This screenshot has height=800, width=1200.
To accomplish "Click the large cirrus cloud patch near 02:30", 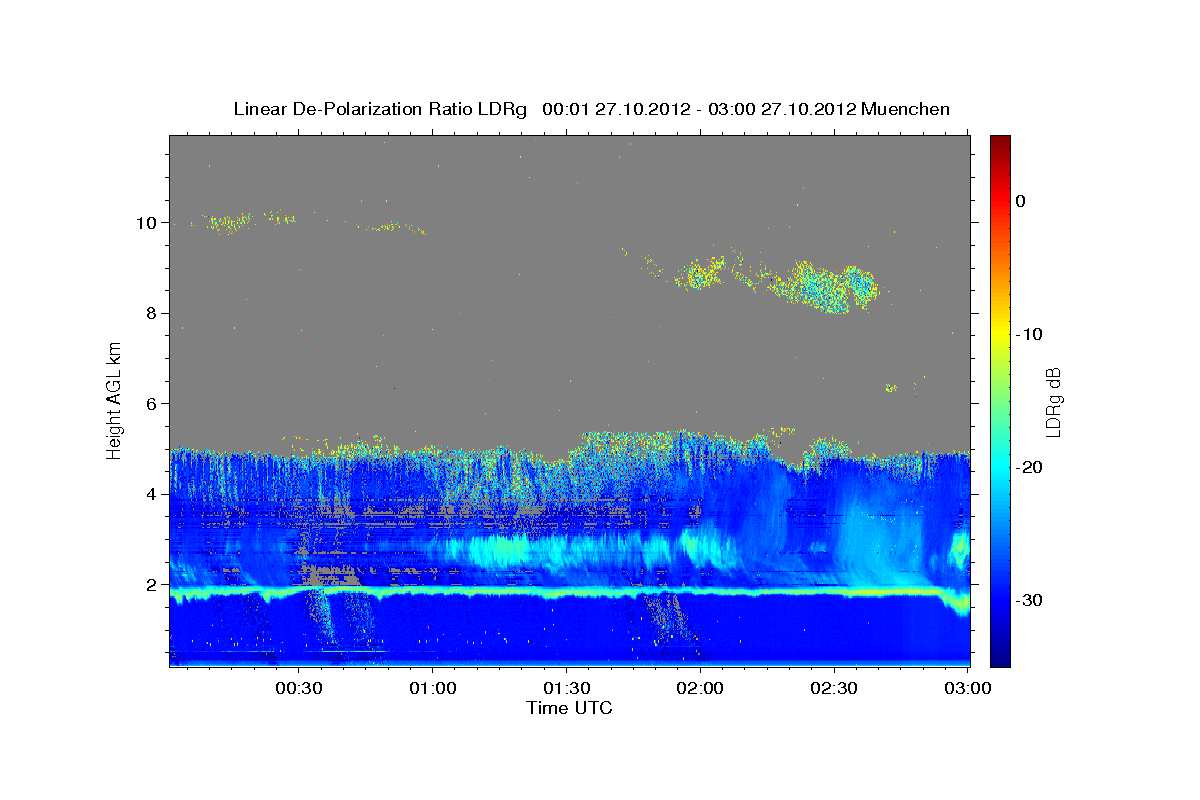I will [x=826, y=286].
